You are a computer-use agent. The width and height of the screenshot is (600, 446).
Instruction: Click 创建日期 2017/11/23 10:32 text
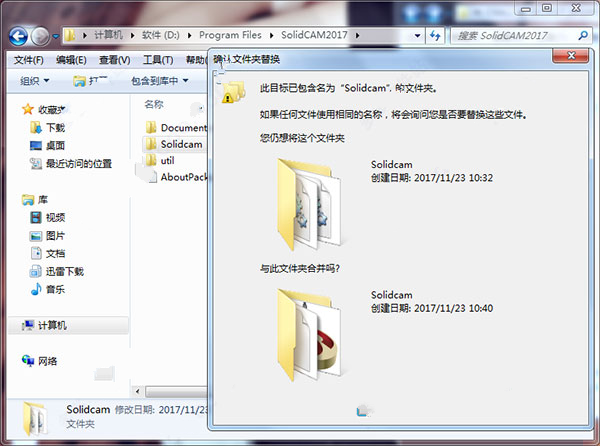pos(432,178)
